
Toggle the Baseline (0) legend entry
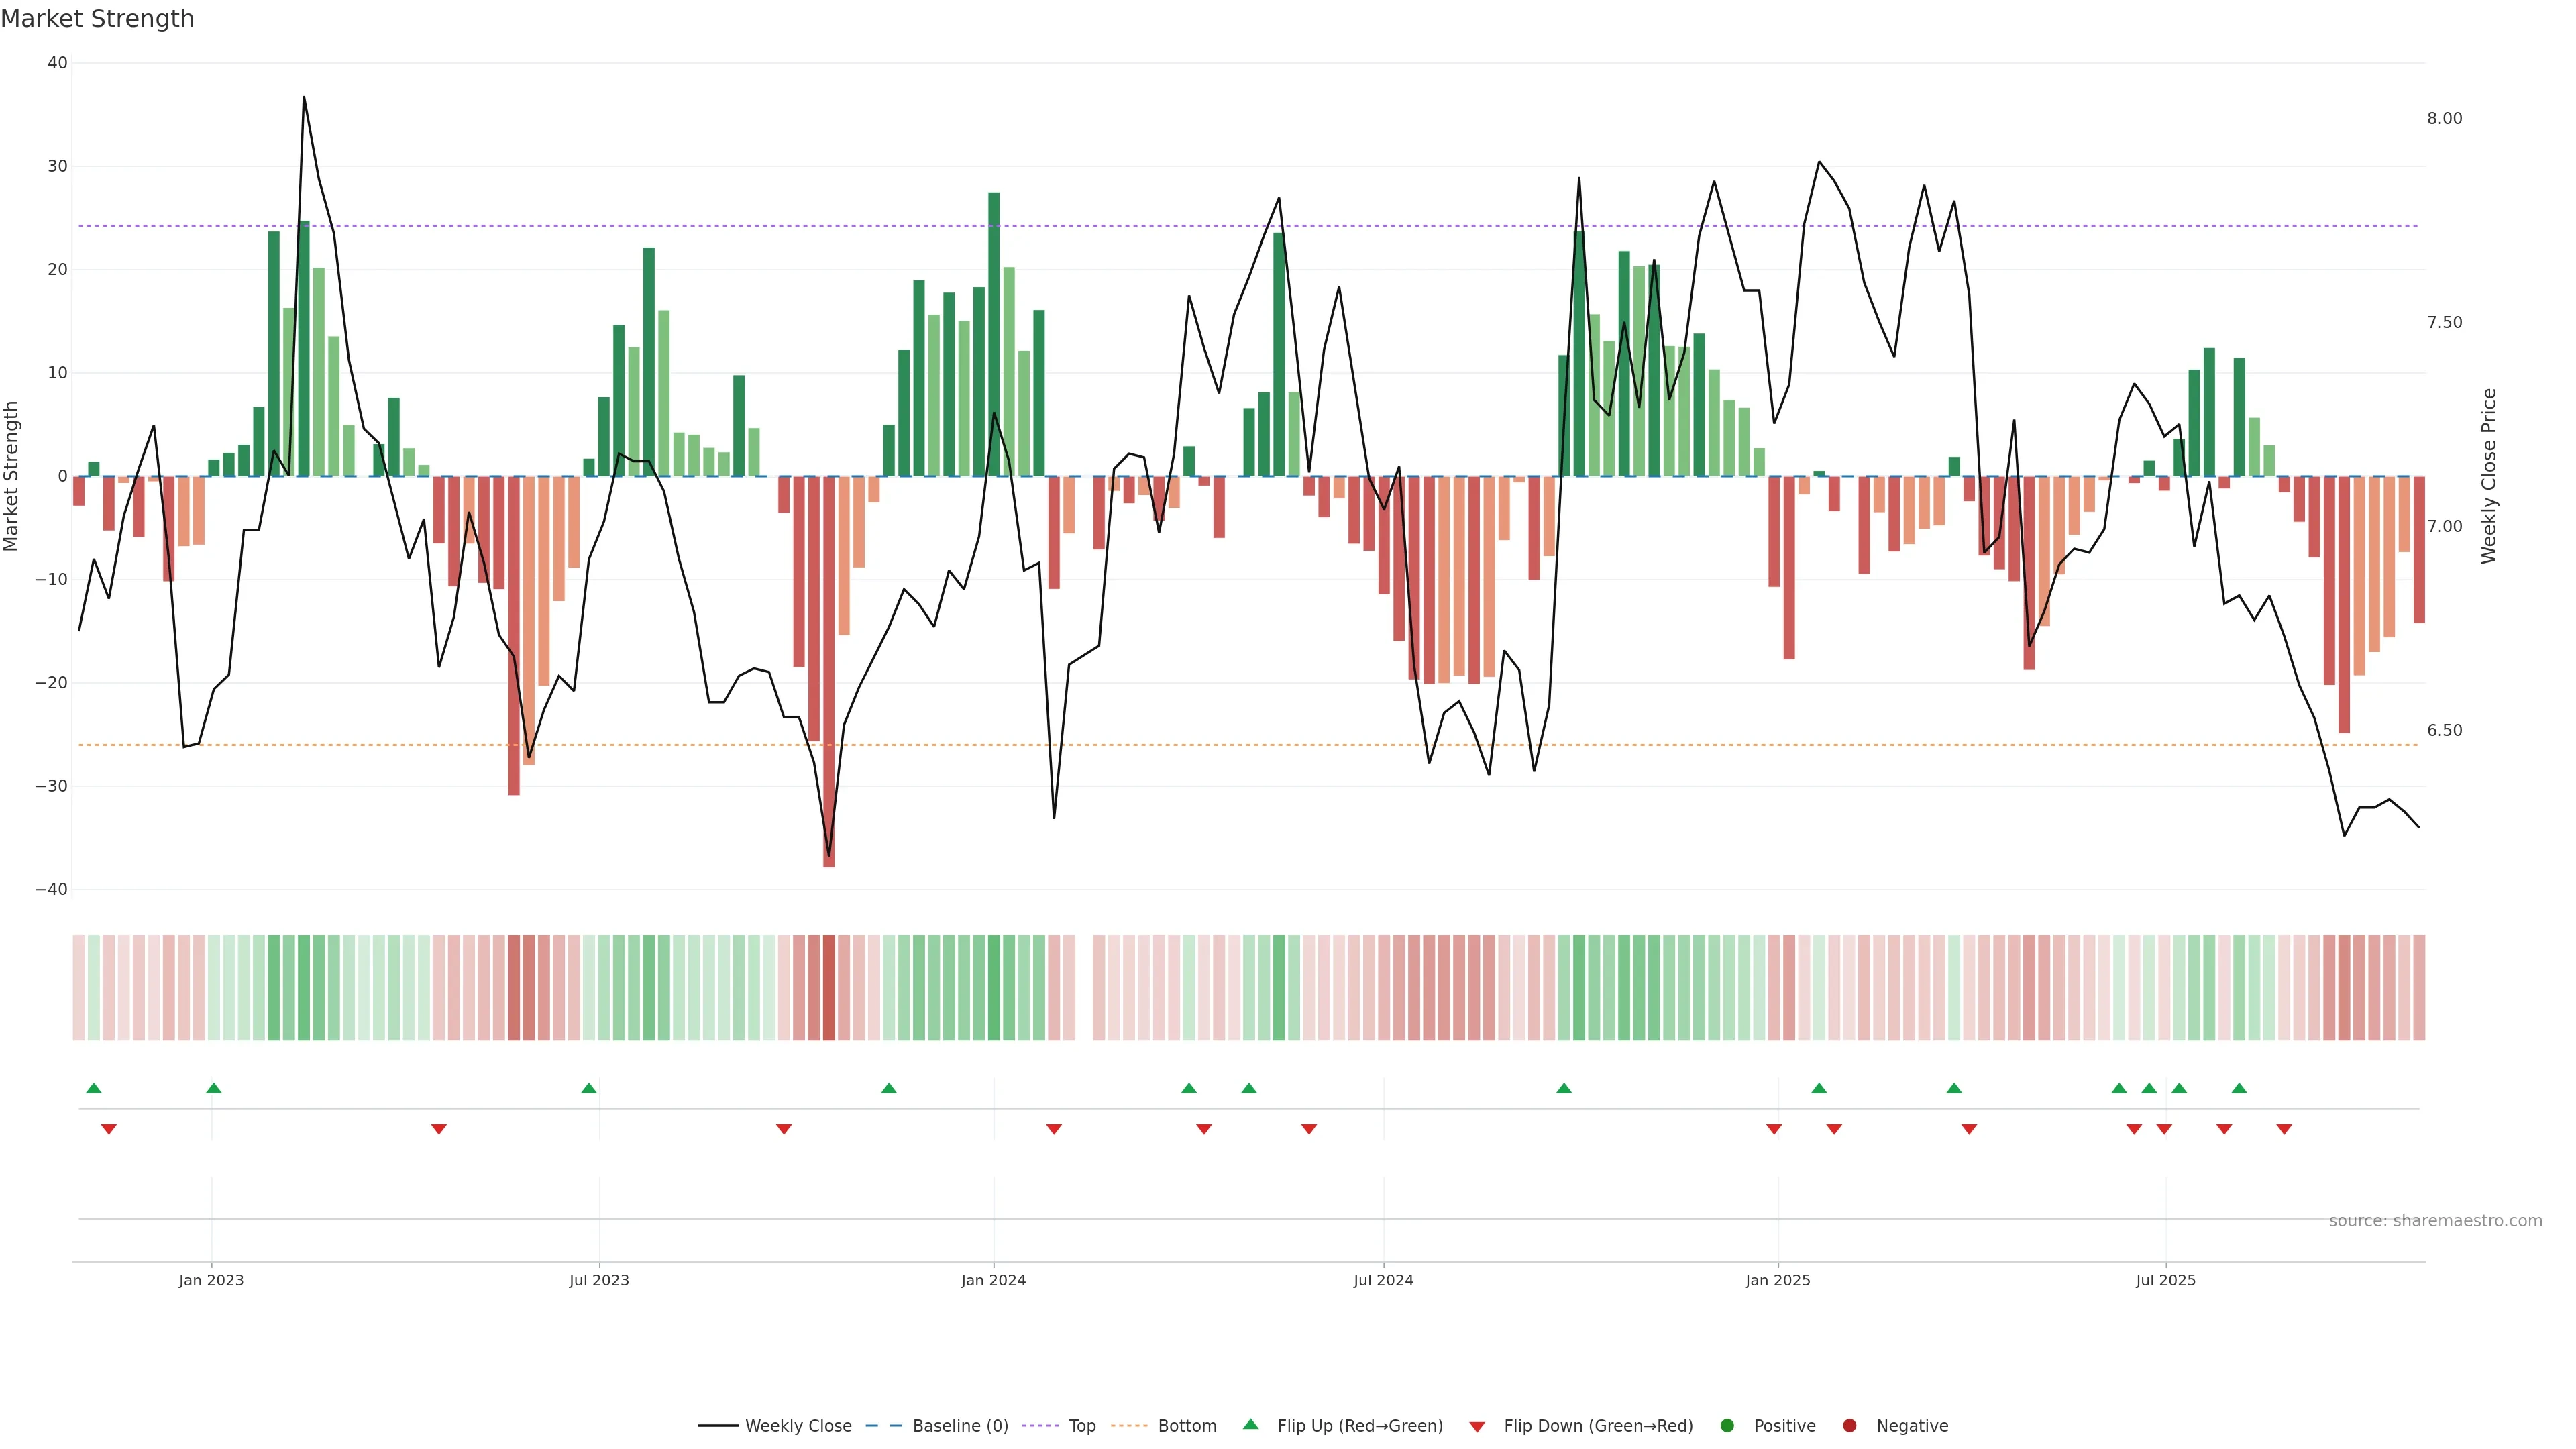(x=960, y=1426)
